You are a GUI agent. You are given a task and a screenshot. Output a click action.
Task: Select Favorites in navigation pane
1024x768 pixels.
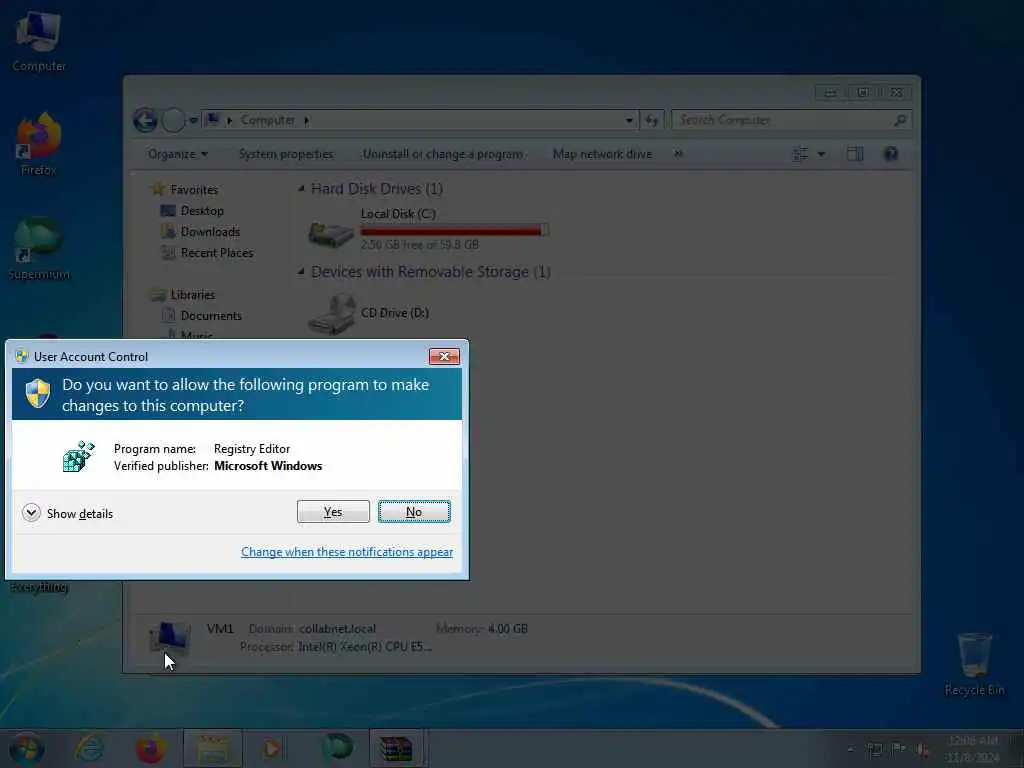point(194,189)
